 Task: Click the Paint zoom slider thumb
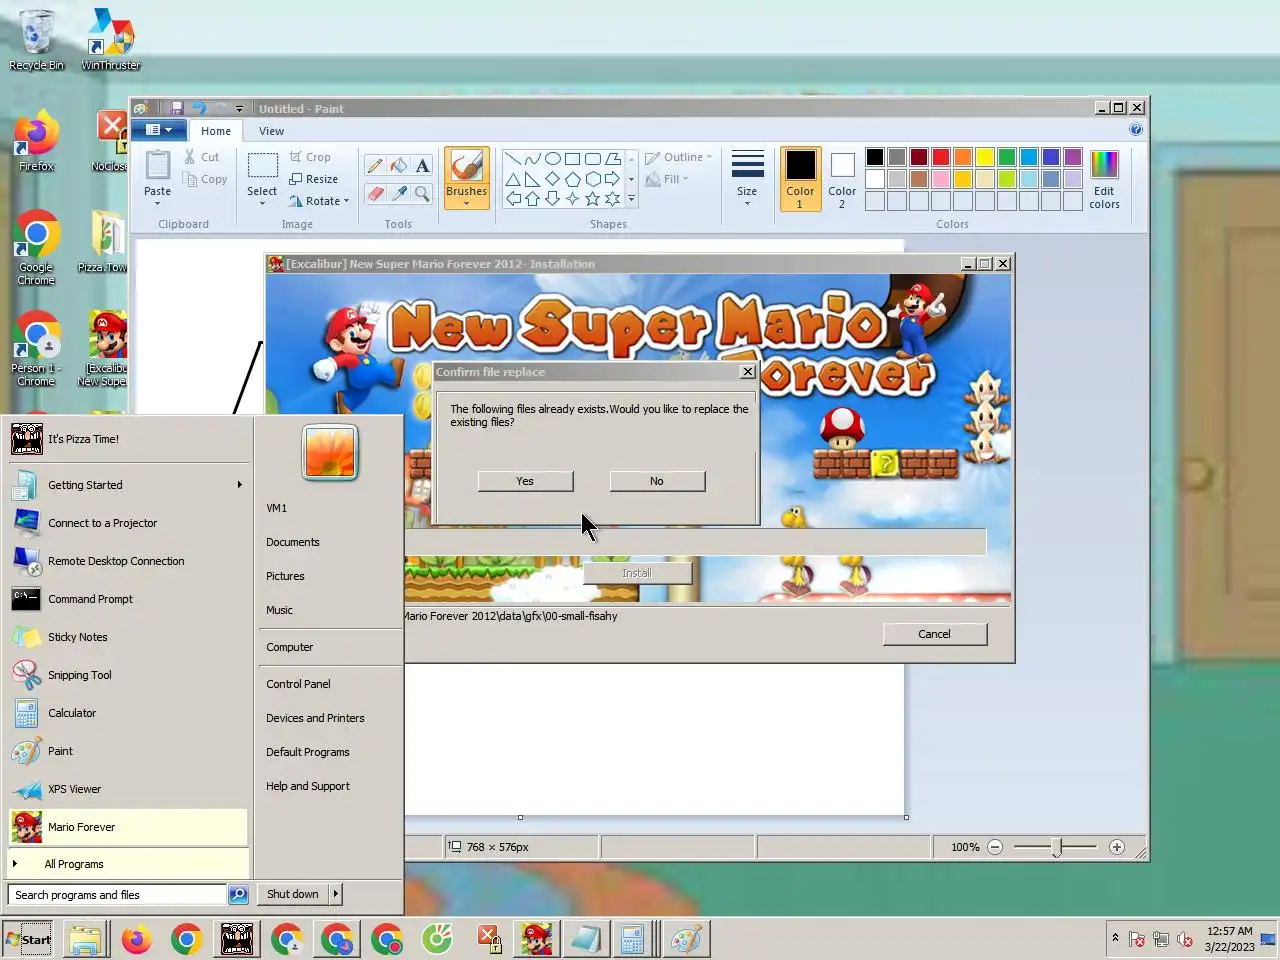(x=1057, y=847)
